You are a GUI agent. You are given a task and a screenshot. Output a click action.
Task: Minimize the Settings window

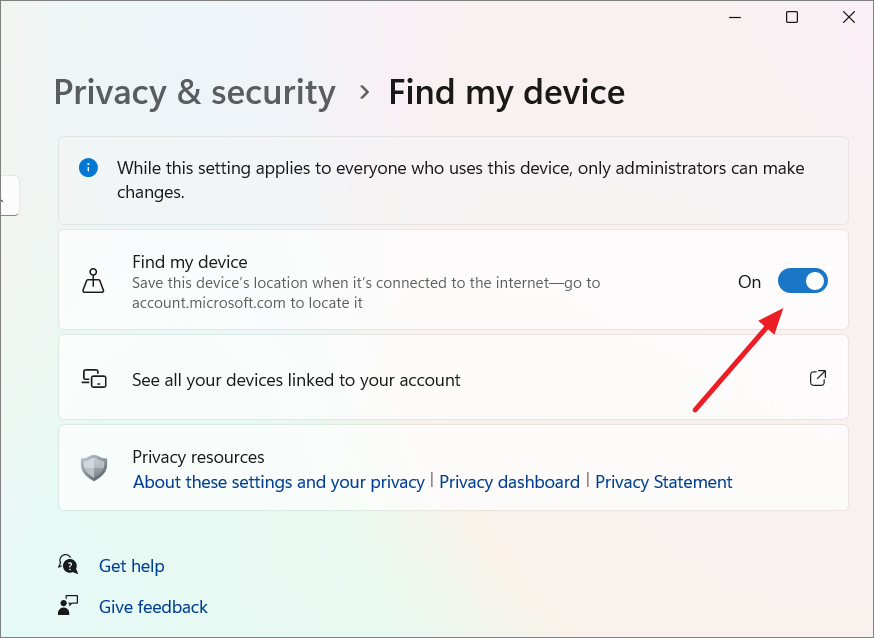point(735,17)
